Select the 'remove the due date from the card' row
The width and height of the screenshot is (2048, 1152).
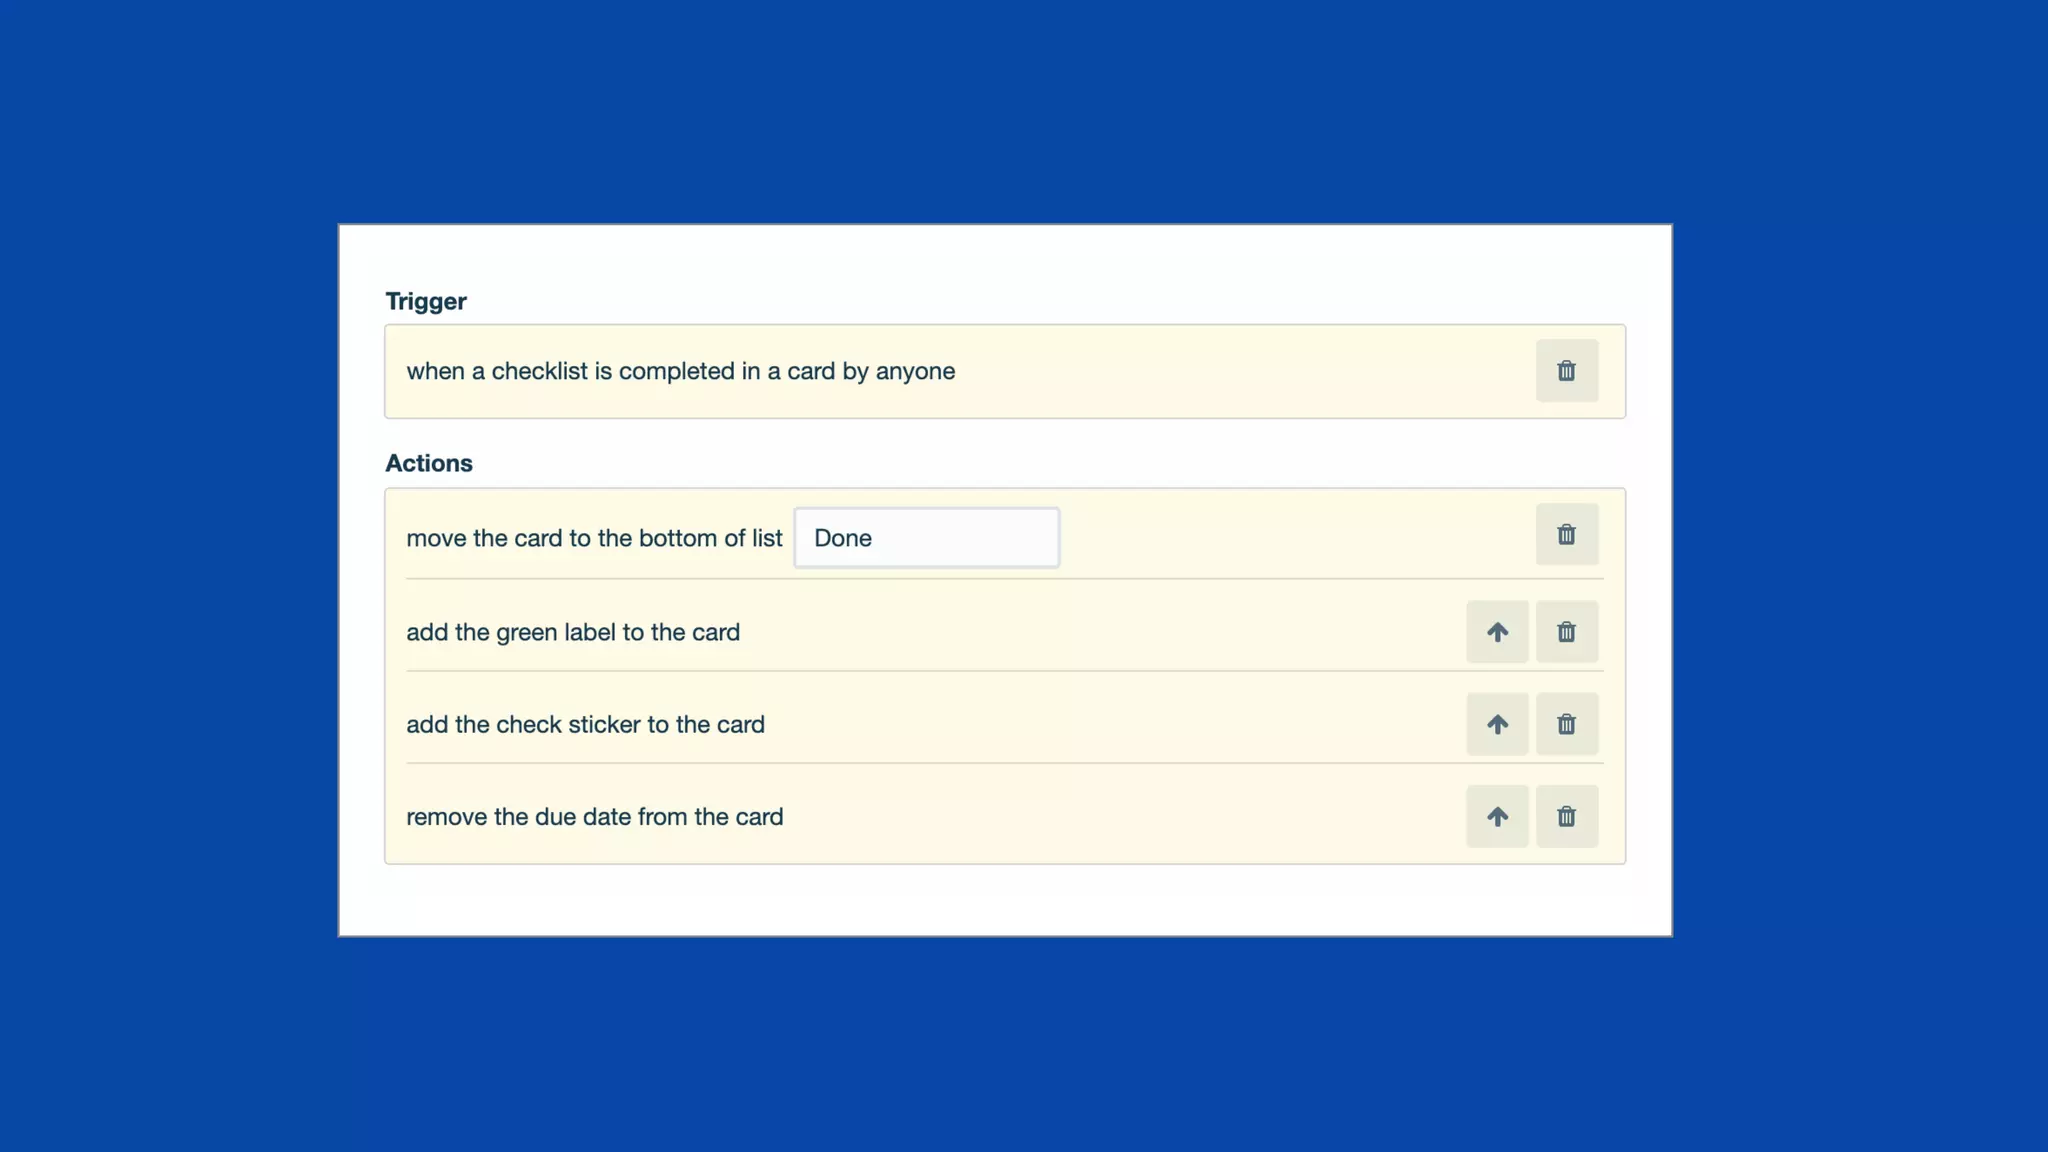click(x=594, y=817)
